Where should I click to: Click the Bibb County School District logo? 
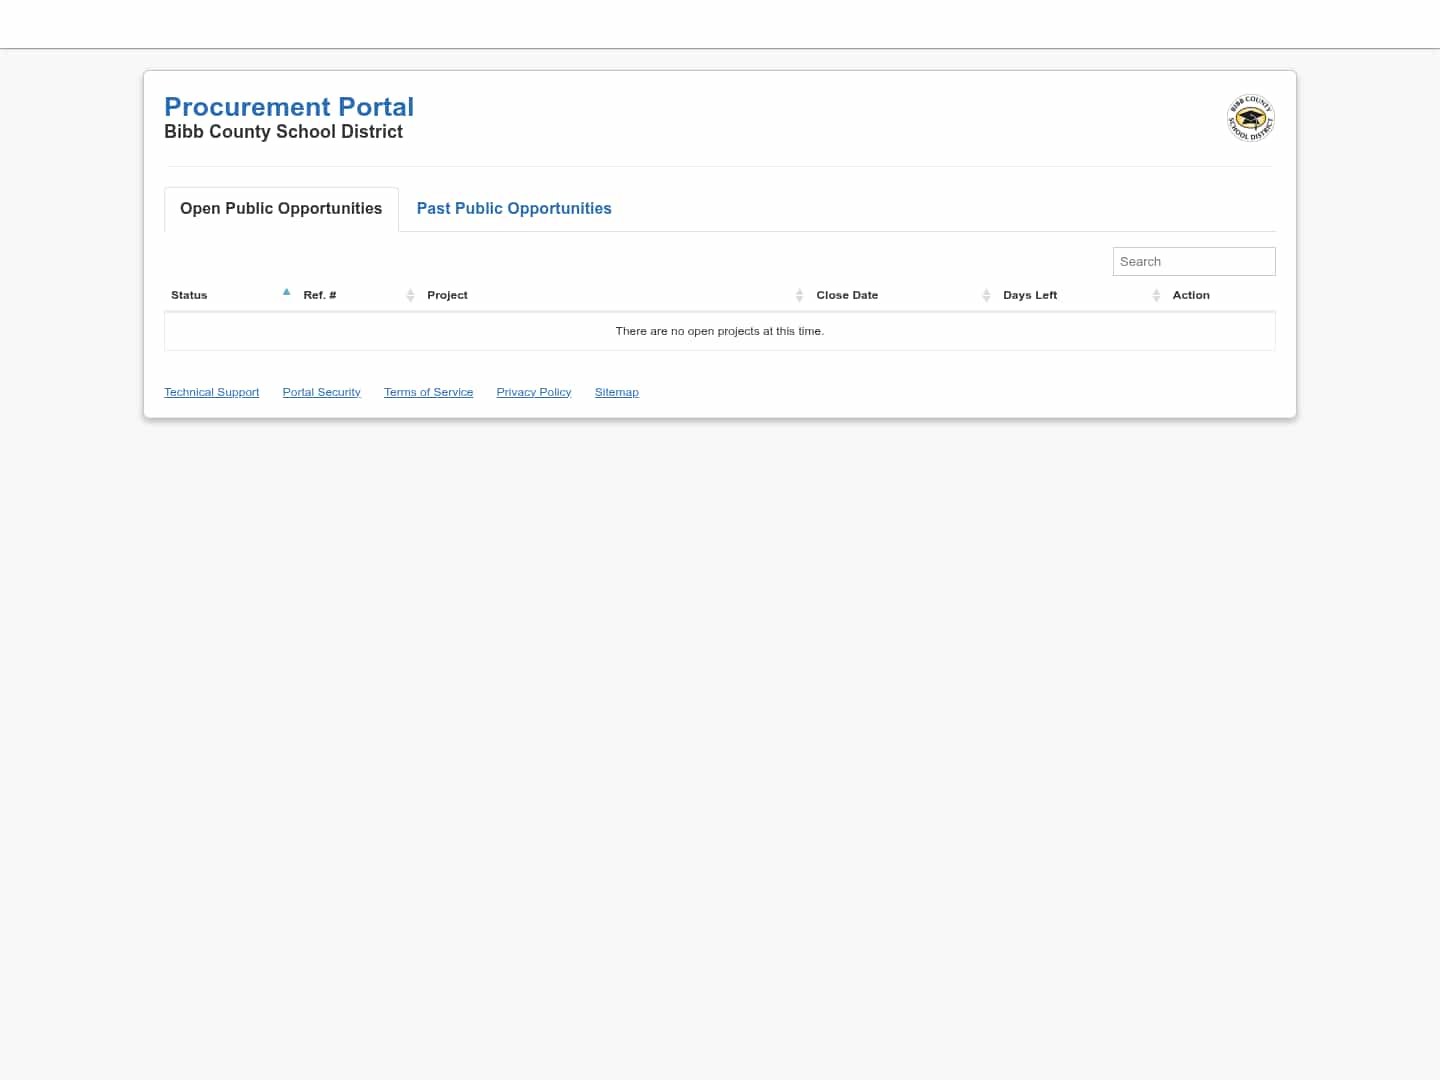pos(1250,118)
